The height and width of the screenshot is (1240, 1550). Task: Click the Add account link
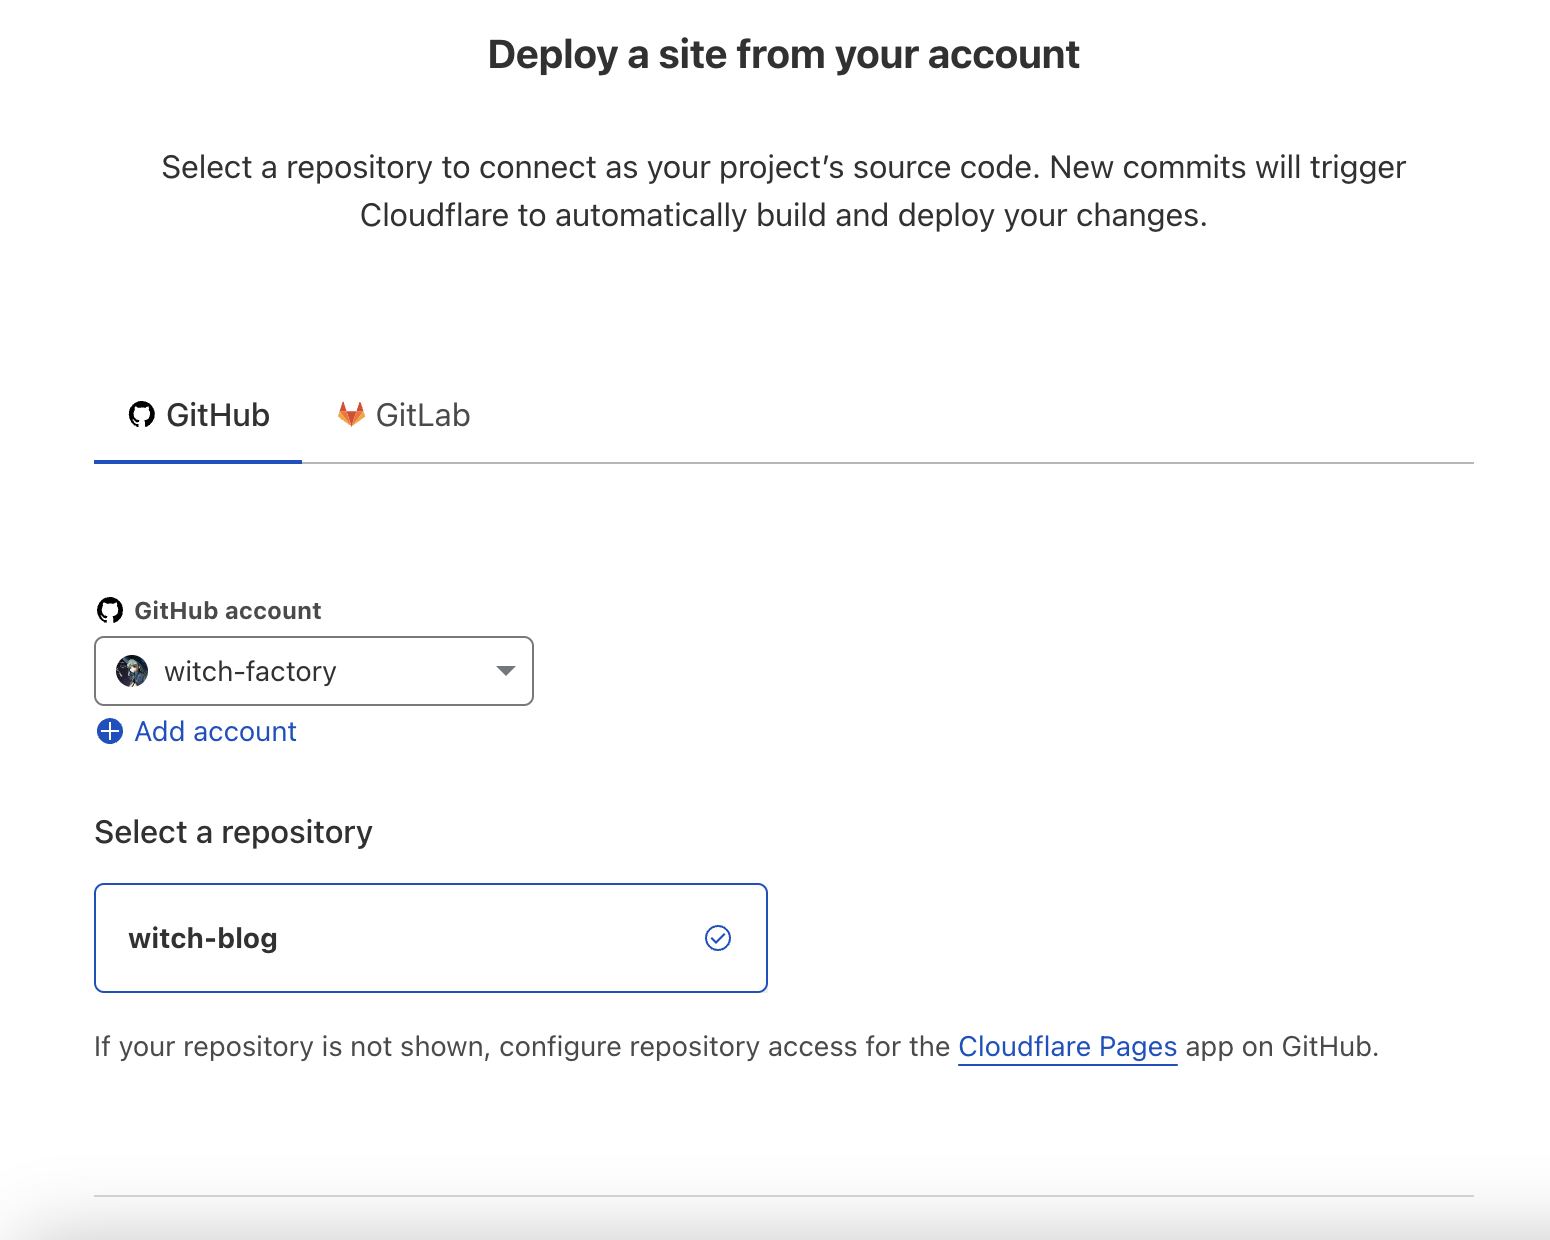pos(215,731)
